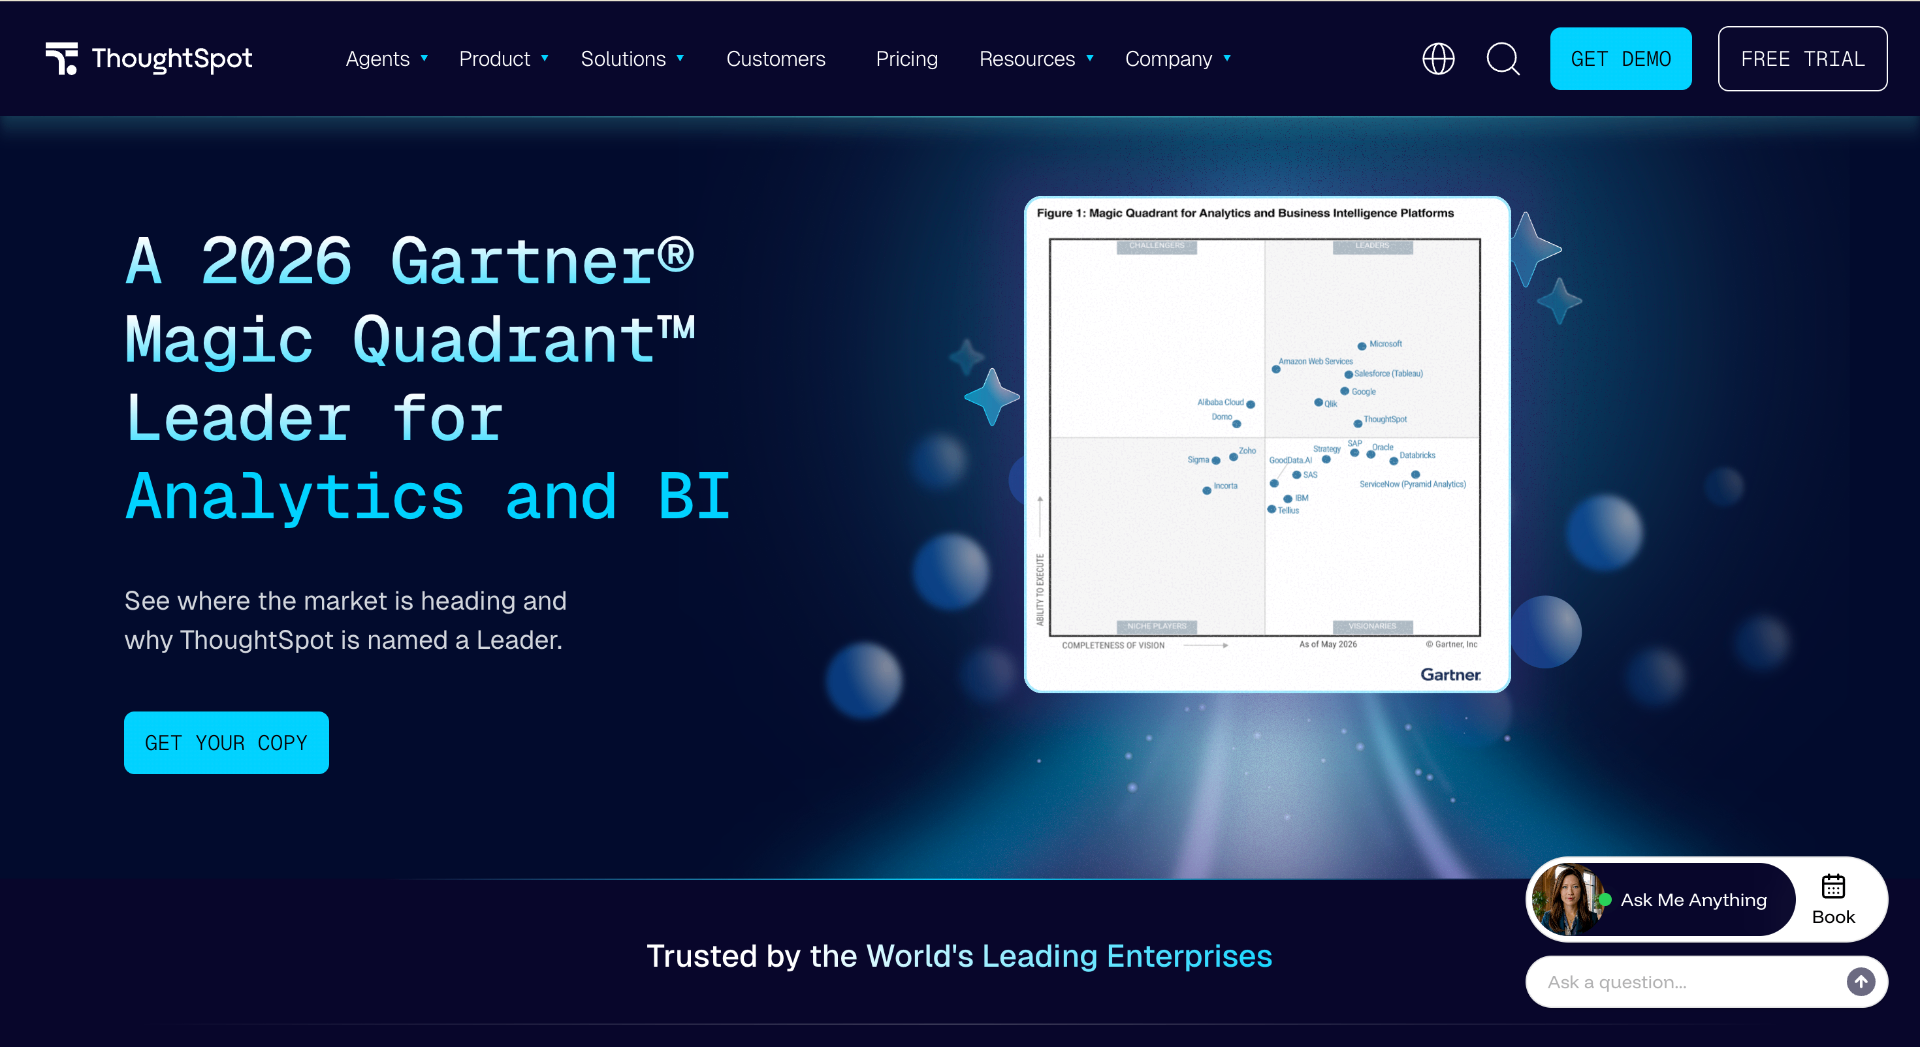The width and height of the screenshot is (1920, 1047).
Task: Go to the Pricing page
Action: click(907, 59)
